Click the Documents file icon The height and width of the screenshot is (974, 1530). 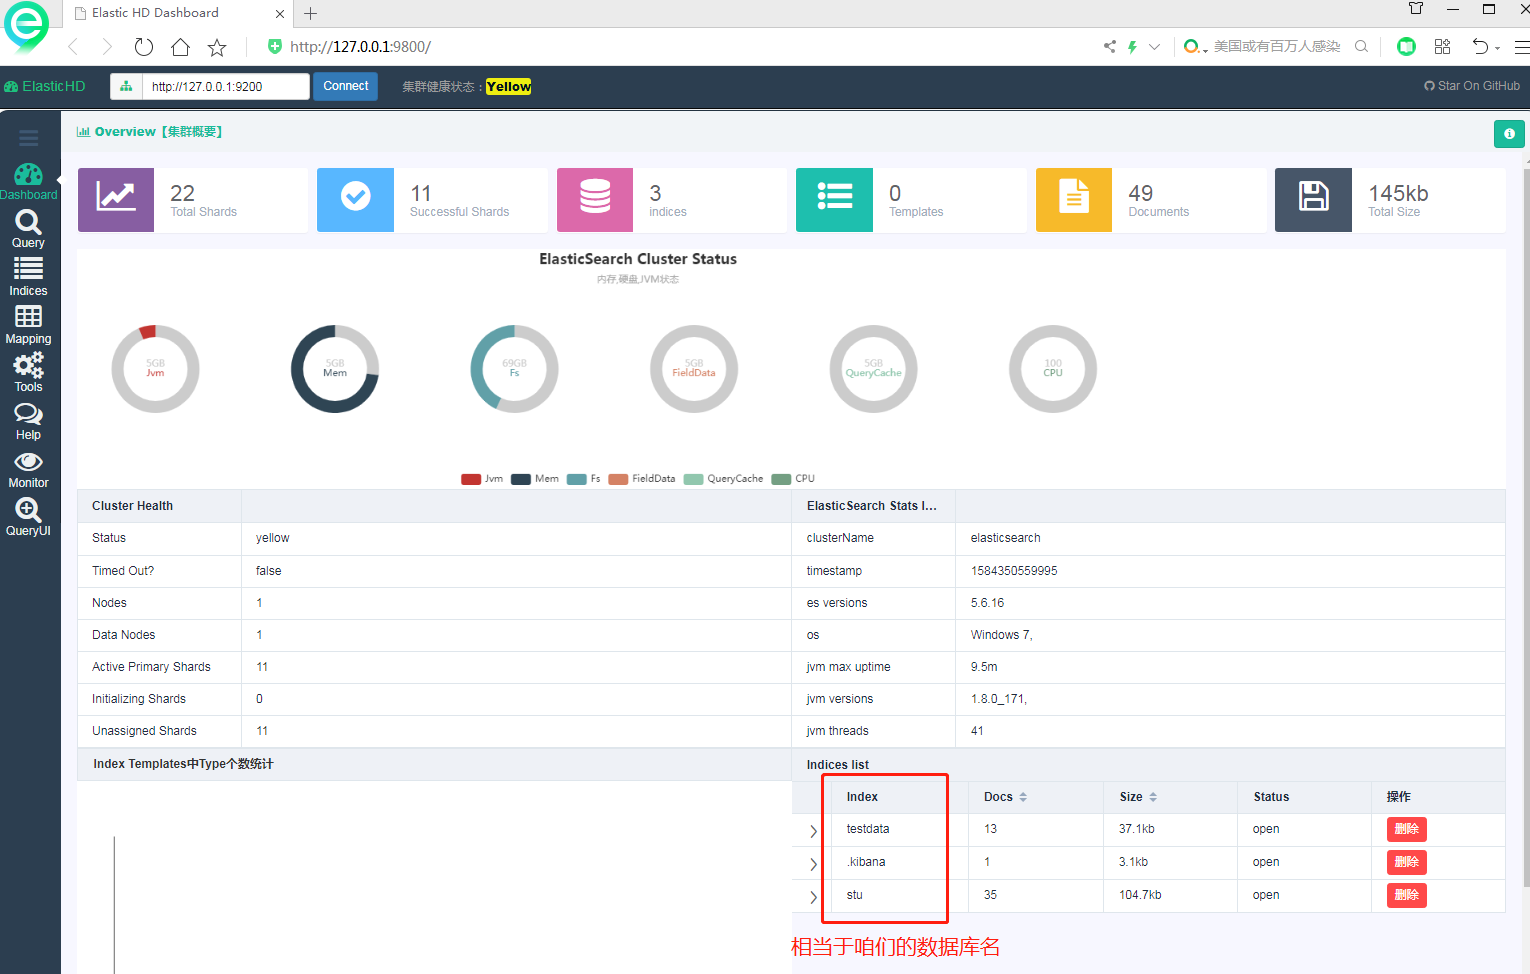pos(1074,200)
